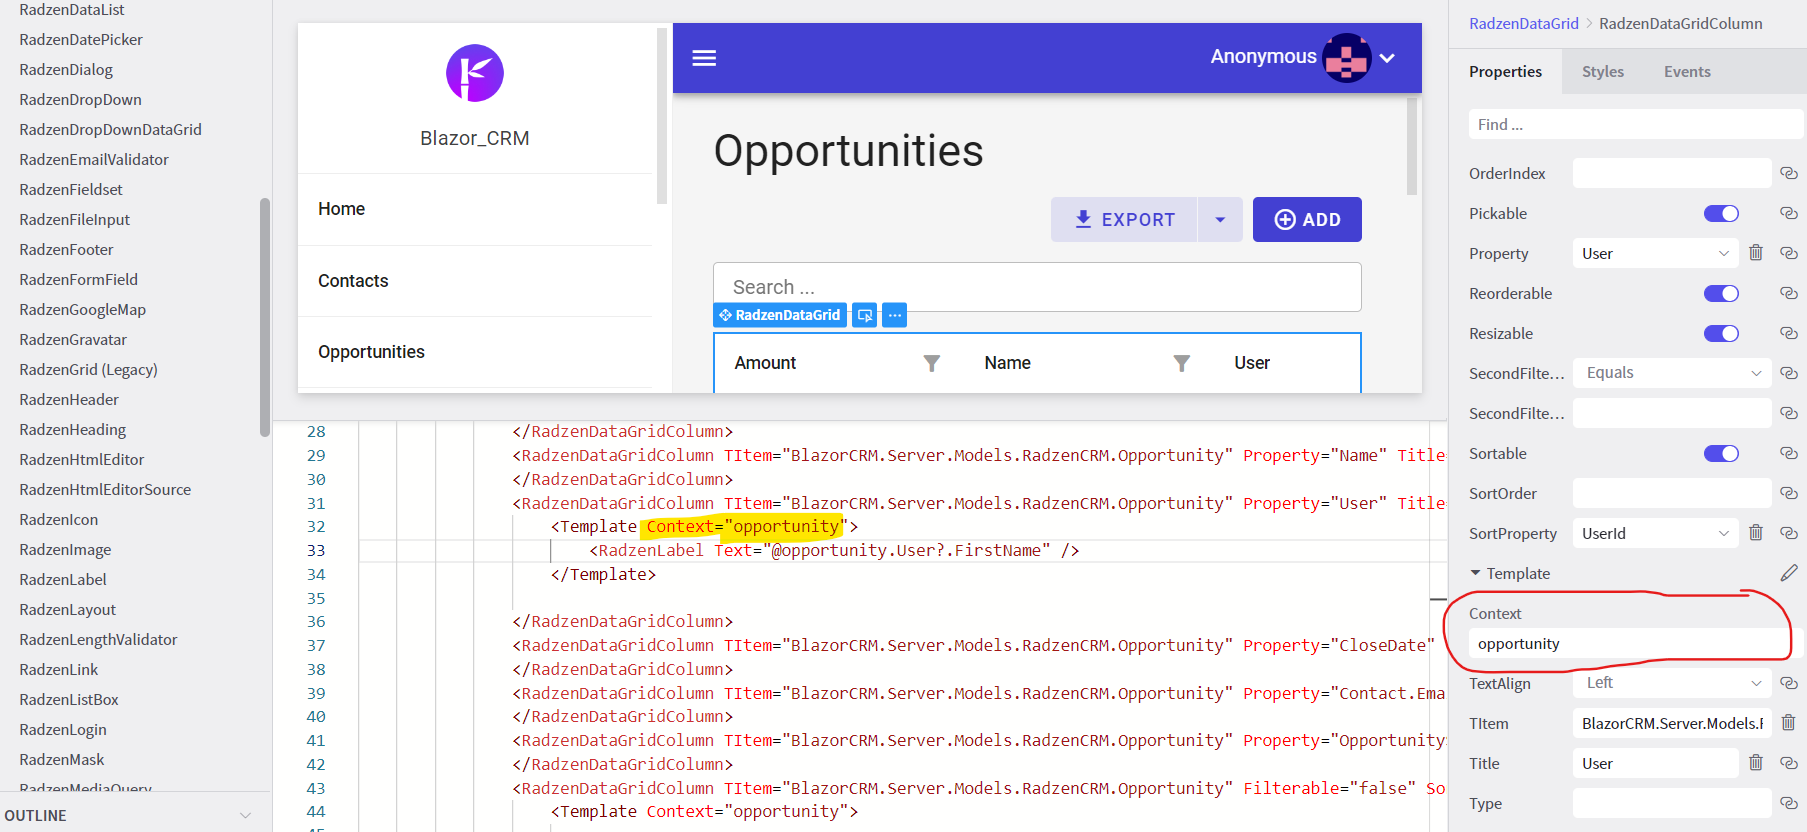Open the RadzenDataGrid ellipsis options button
Screen dimensions: 1807x832
pyautogui.click(x=895, y=315)
